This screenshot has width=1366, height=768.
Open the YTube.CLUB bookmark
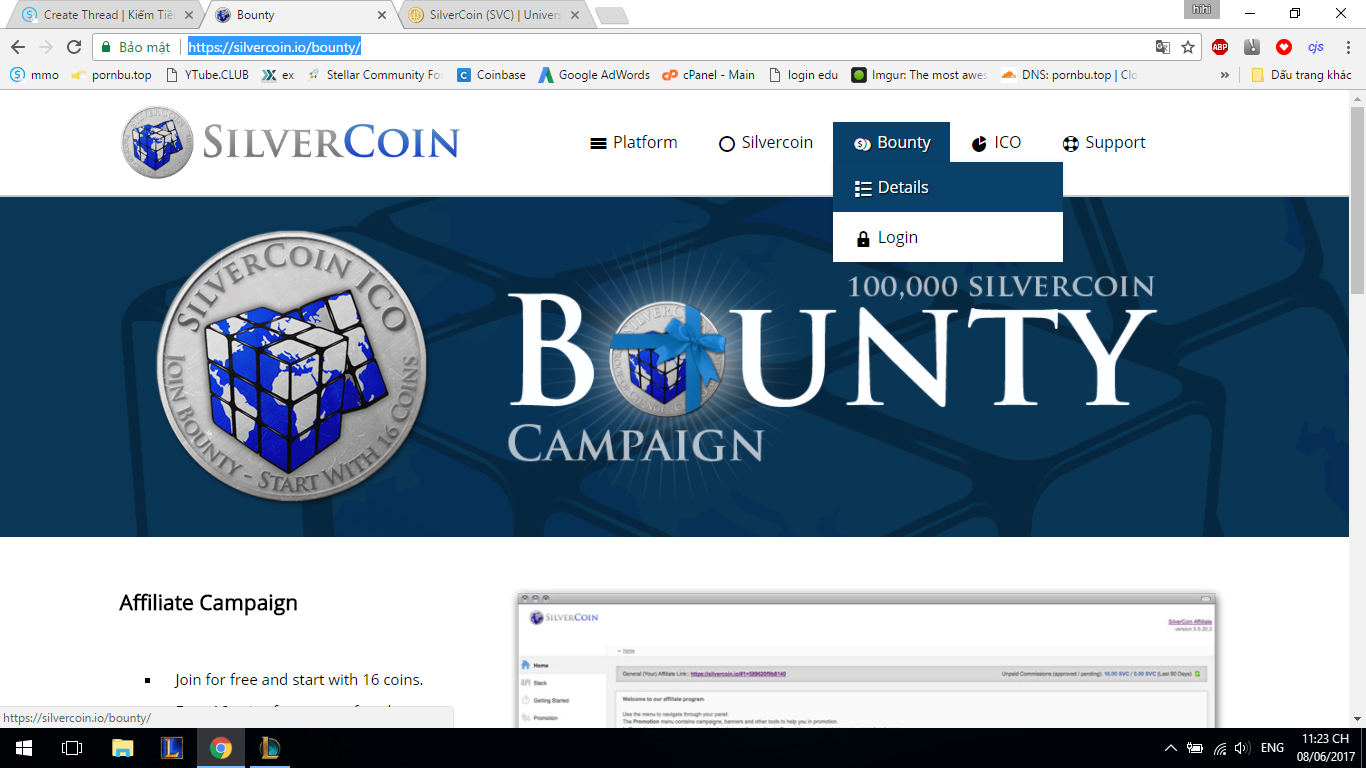point(206,75)
